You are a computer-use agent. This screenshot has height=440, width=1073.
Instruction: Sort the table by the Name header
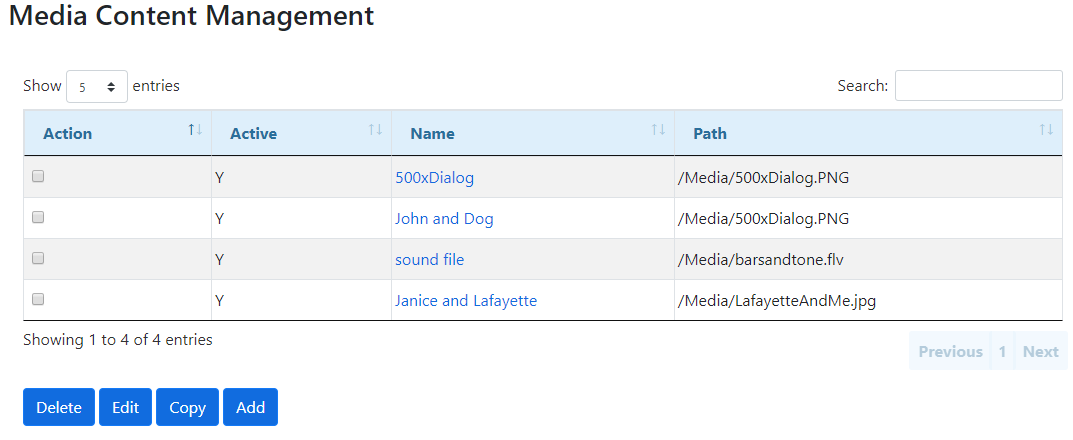click(432, 133)
